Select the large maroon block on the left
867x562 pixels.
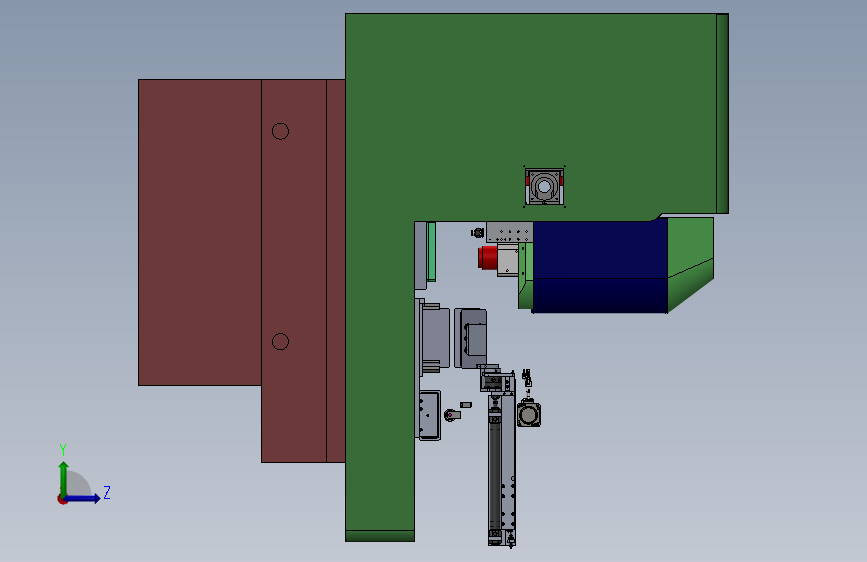point(200,232)
